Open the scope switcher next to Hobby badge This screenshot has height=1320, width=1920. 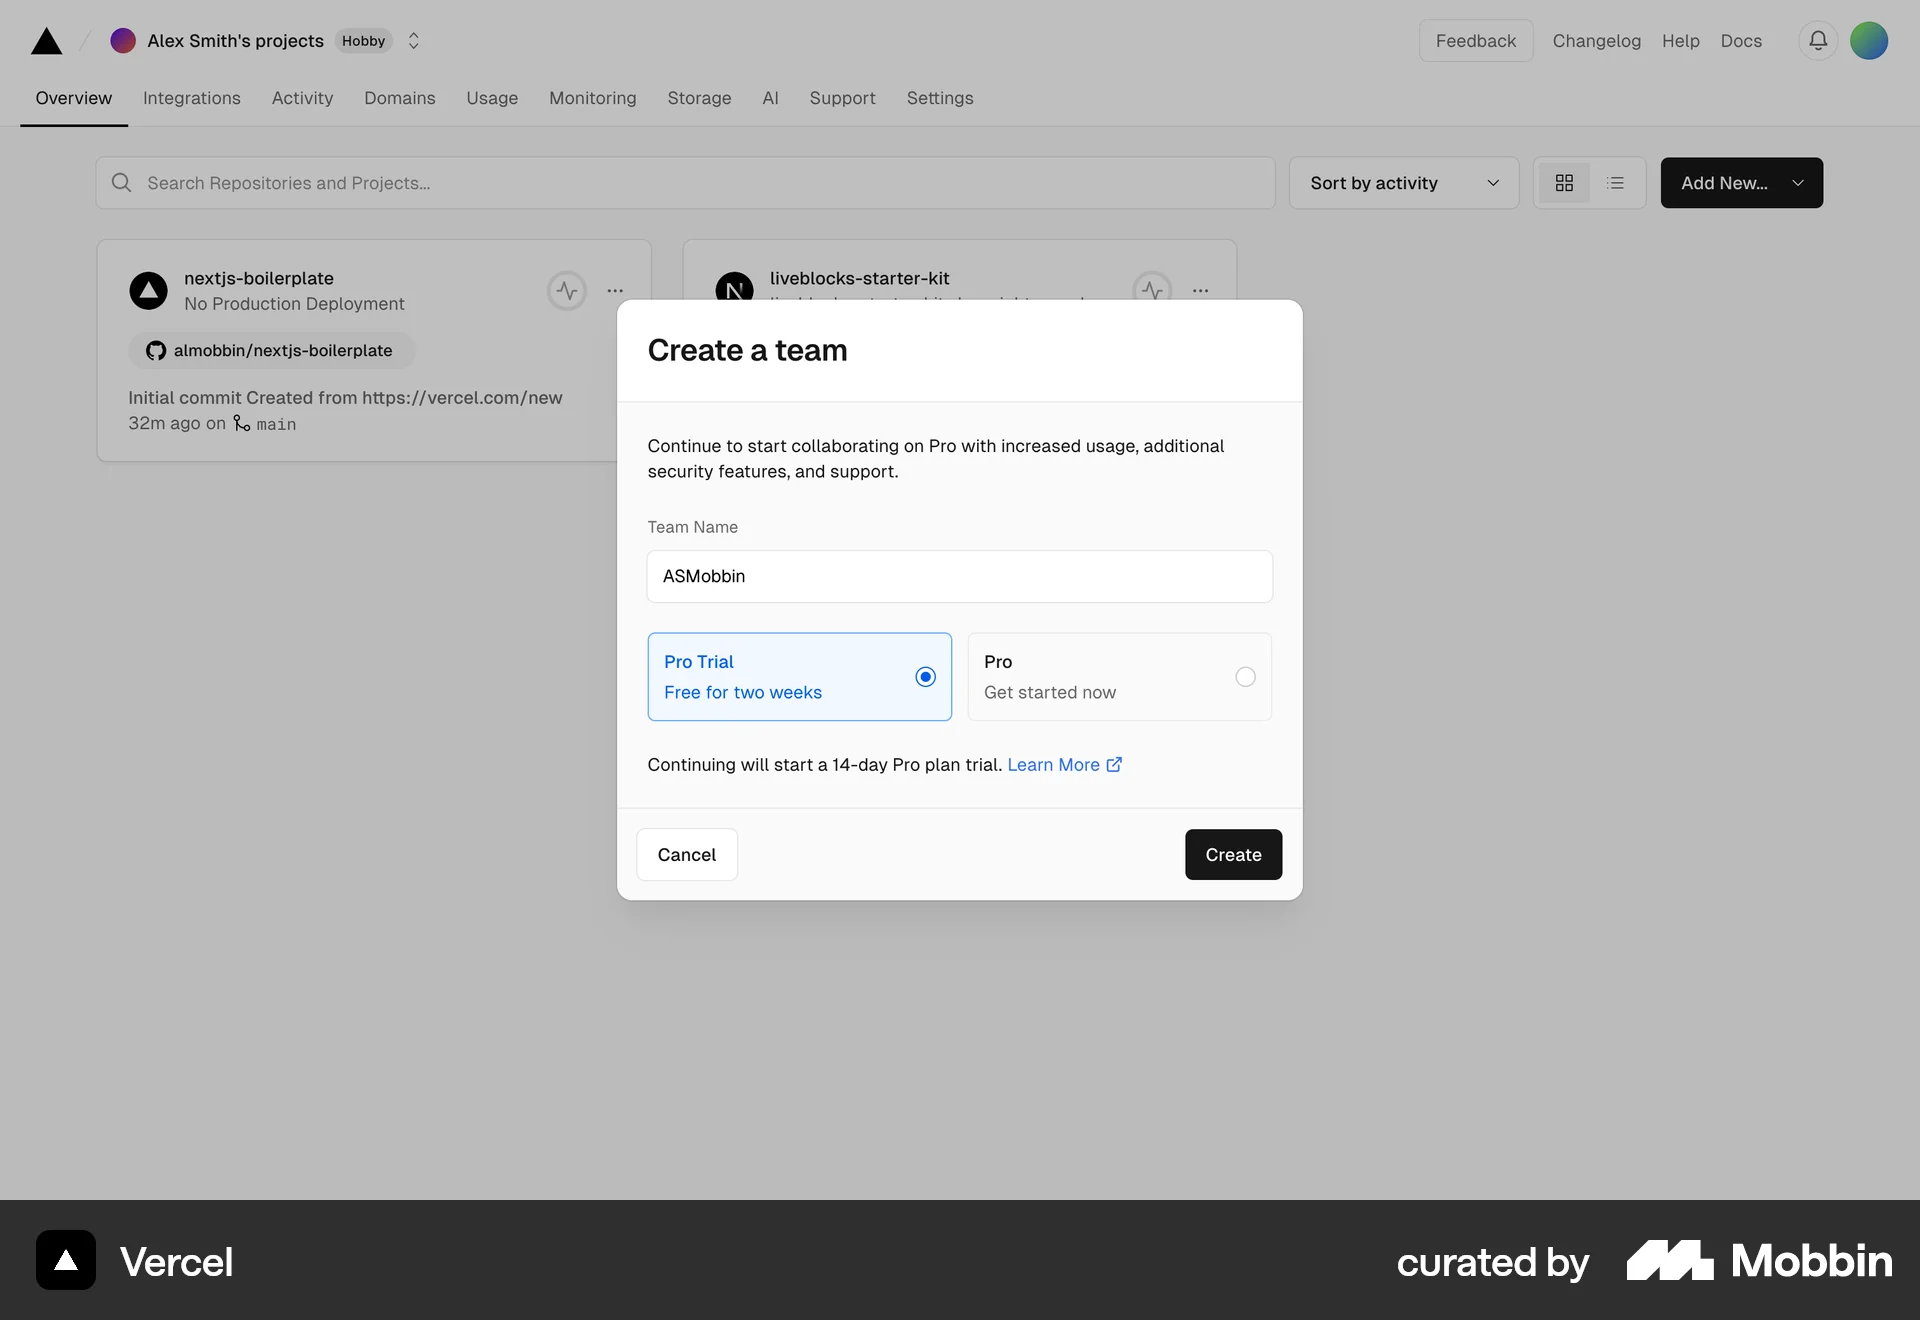[x=413, y=41]
